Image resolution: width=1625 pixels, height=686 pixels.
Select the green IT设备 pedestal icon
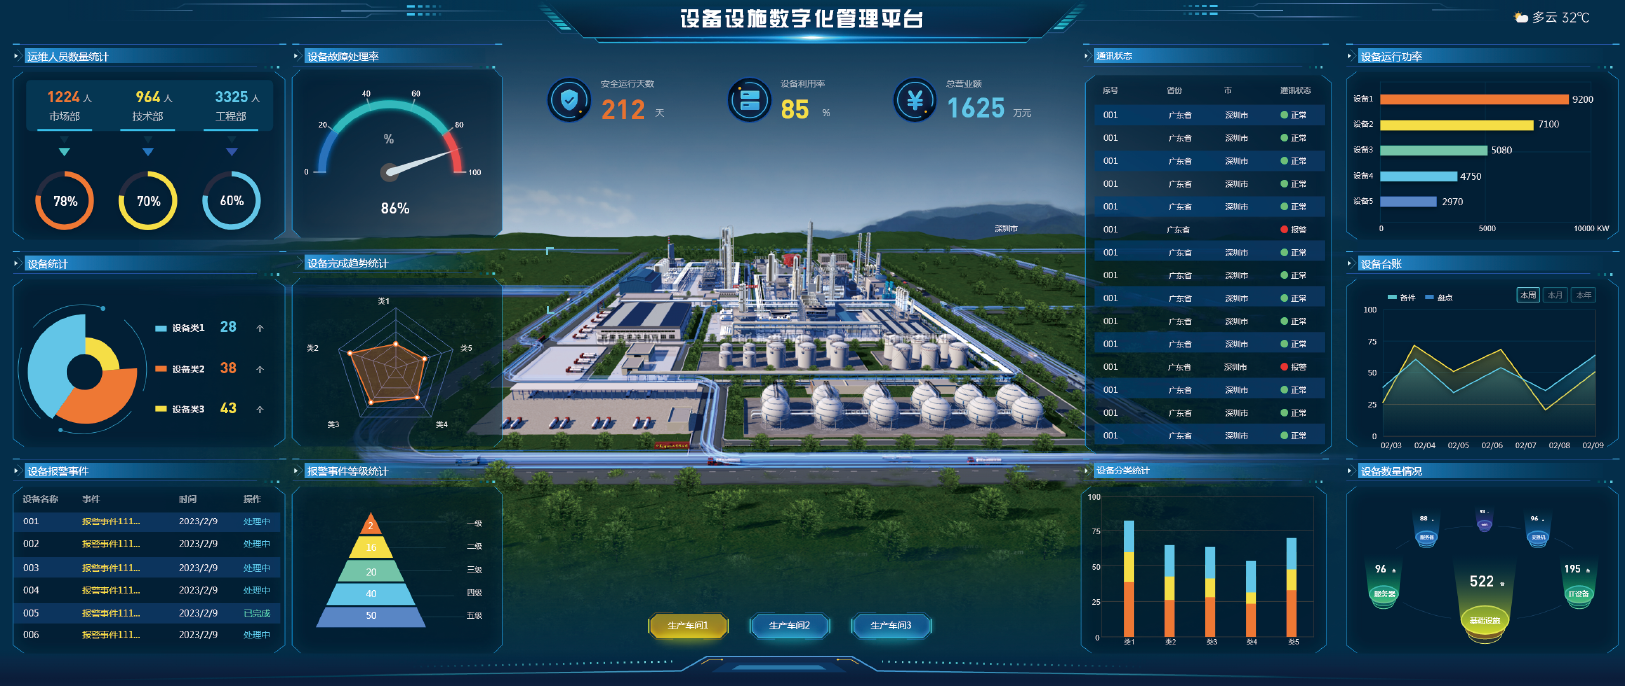tap(1578, 593)
